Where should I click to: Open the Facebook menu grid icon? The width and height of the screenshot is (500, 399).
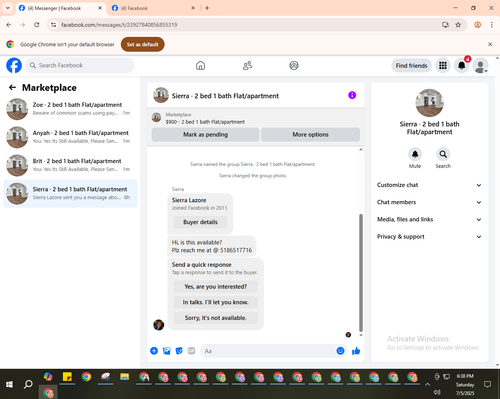point(443,66)
